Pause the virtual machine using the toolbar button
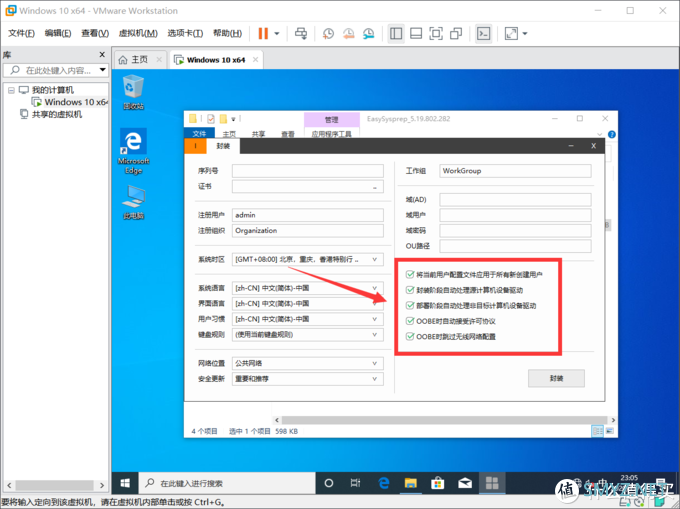This screenshot has width=680, height=509. coord(263,33)
